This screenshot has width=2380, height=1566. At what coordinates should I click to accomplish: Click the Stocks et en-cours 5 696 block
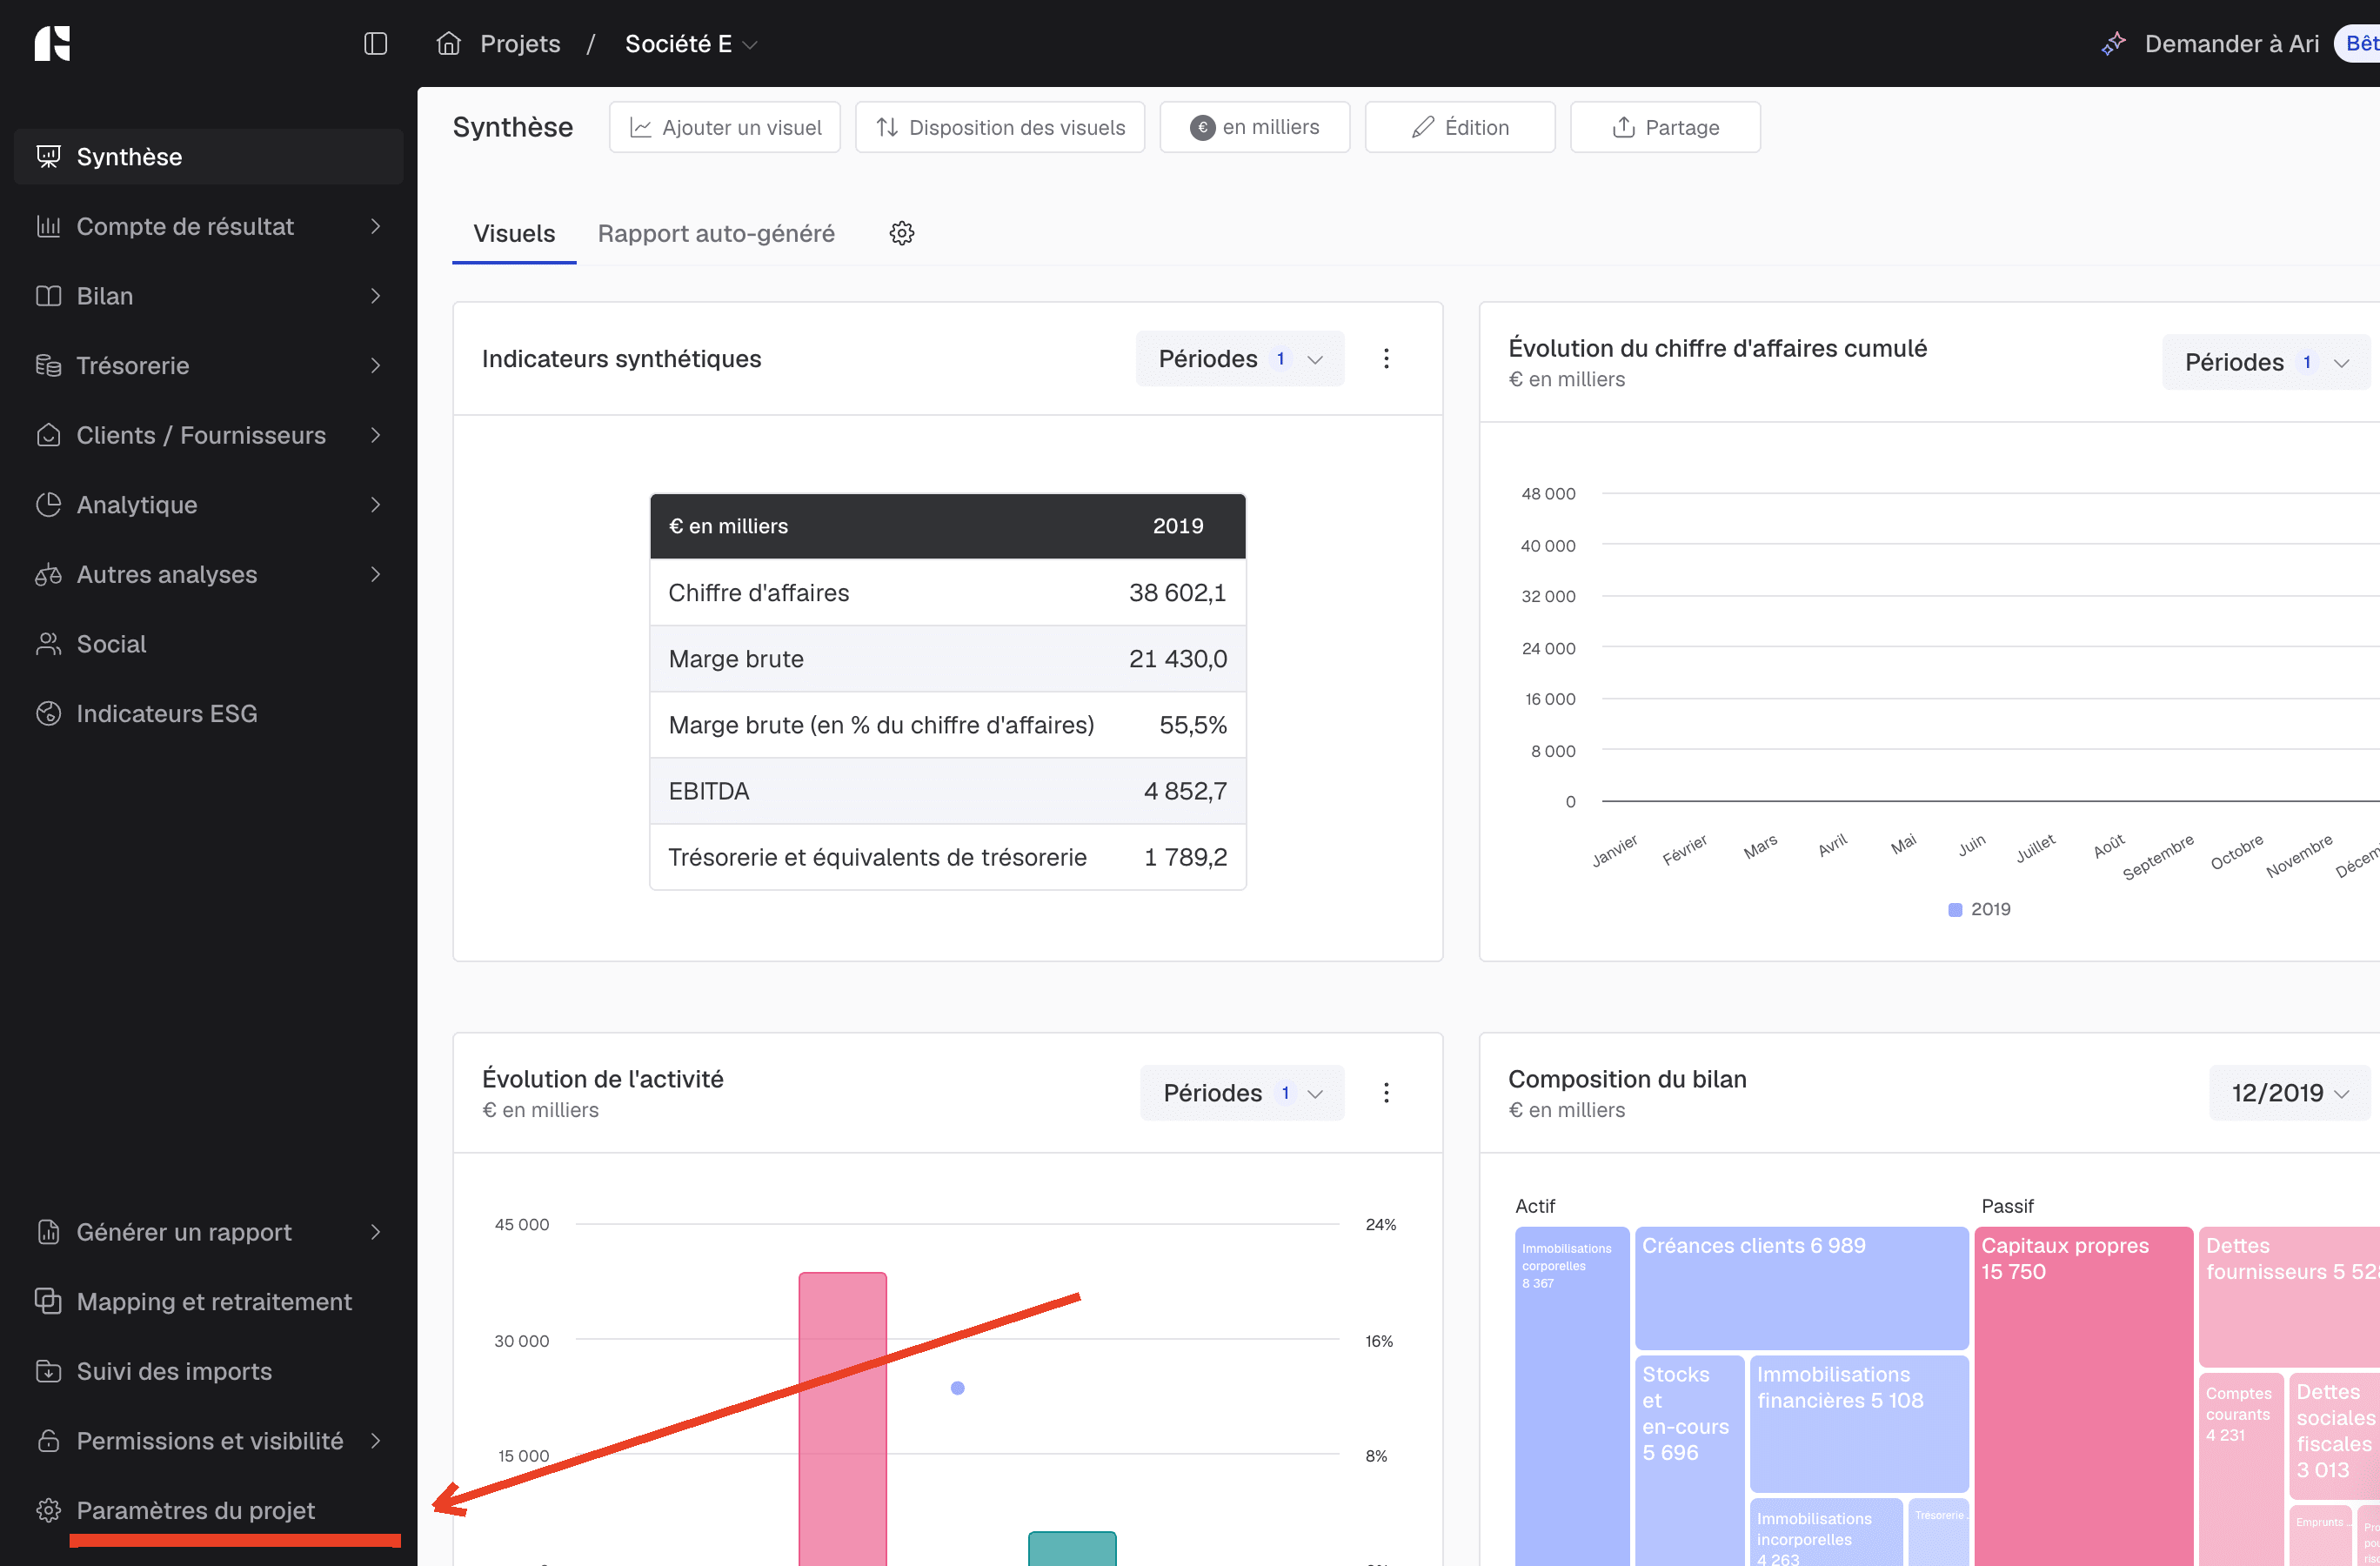click(1690, 1460)
